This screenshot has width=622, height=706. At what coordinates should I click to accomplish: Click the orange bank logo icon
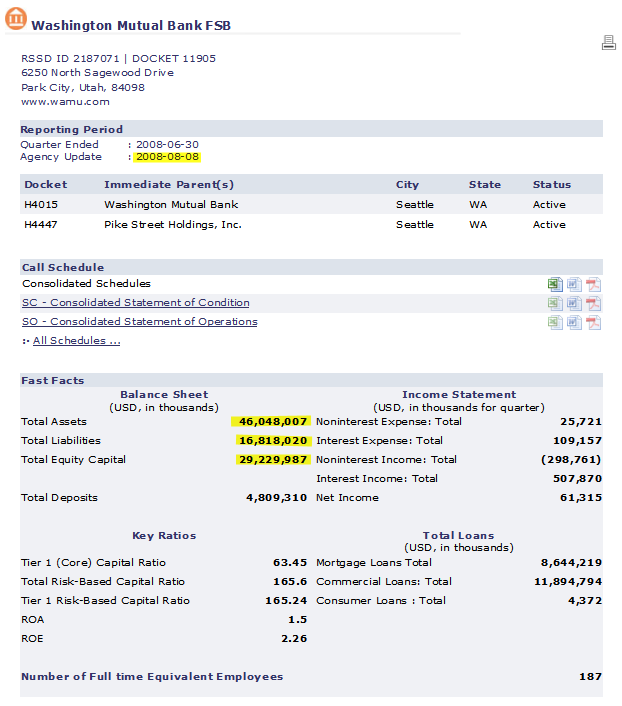click(x=16, y=18)
